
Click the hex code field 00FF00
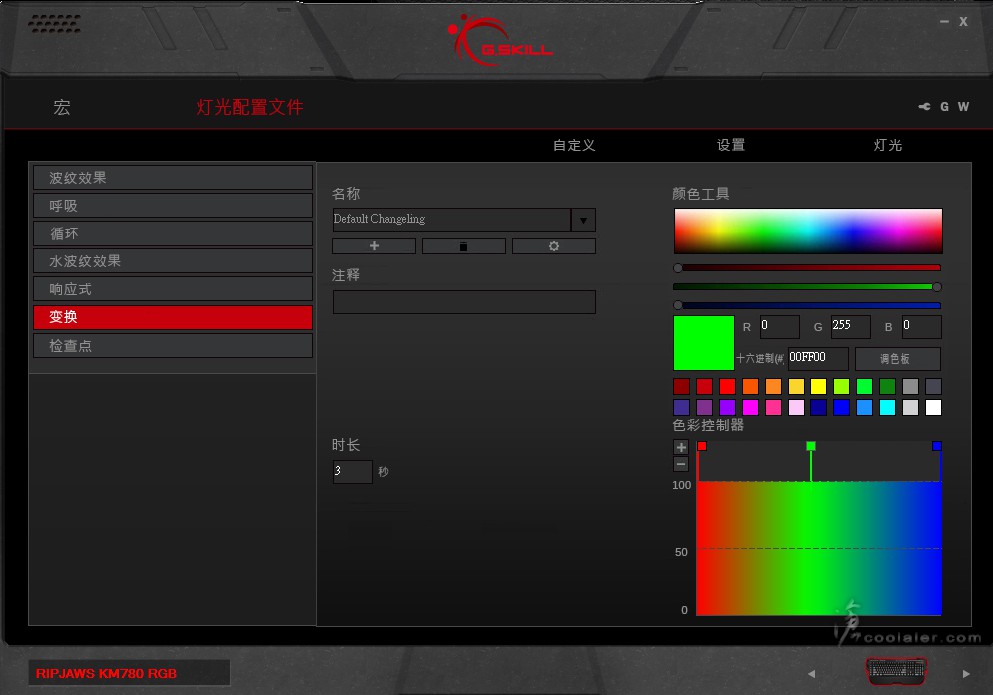[x=818, y=359]
